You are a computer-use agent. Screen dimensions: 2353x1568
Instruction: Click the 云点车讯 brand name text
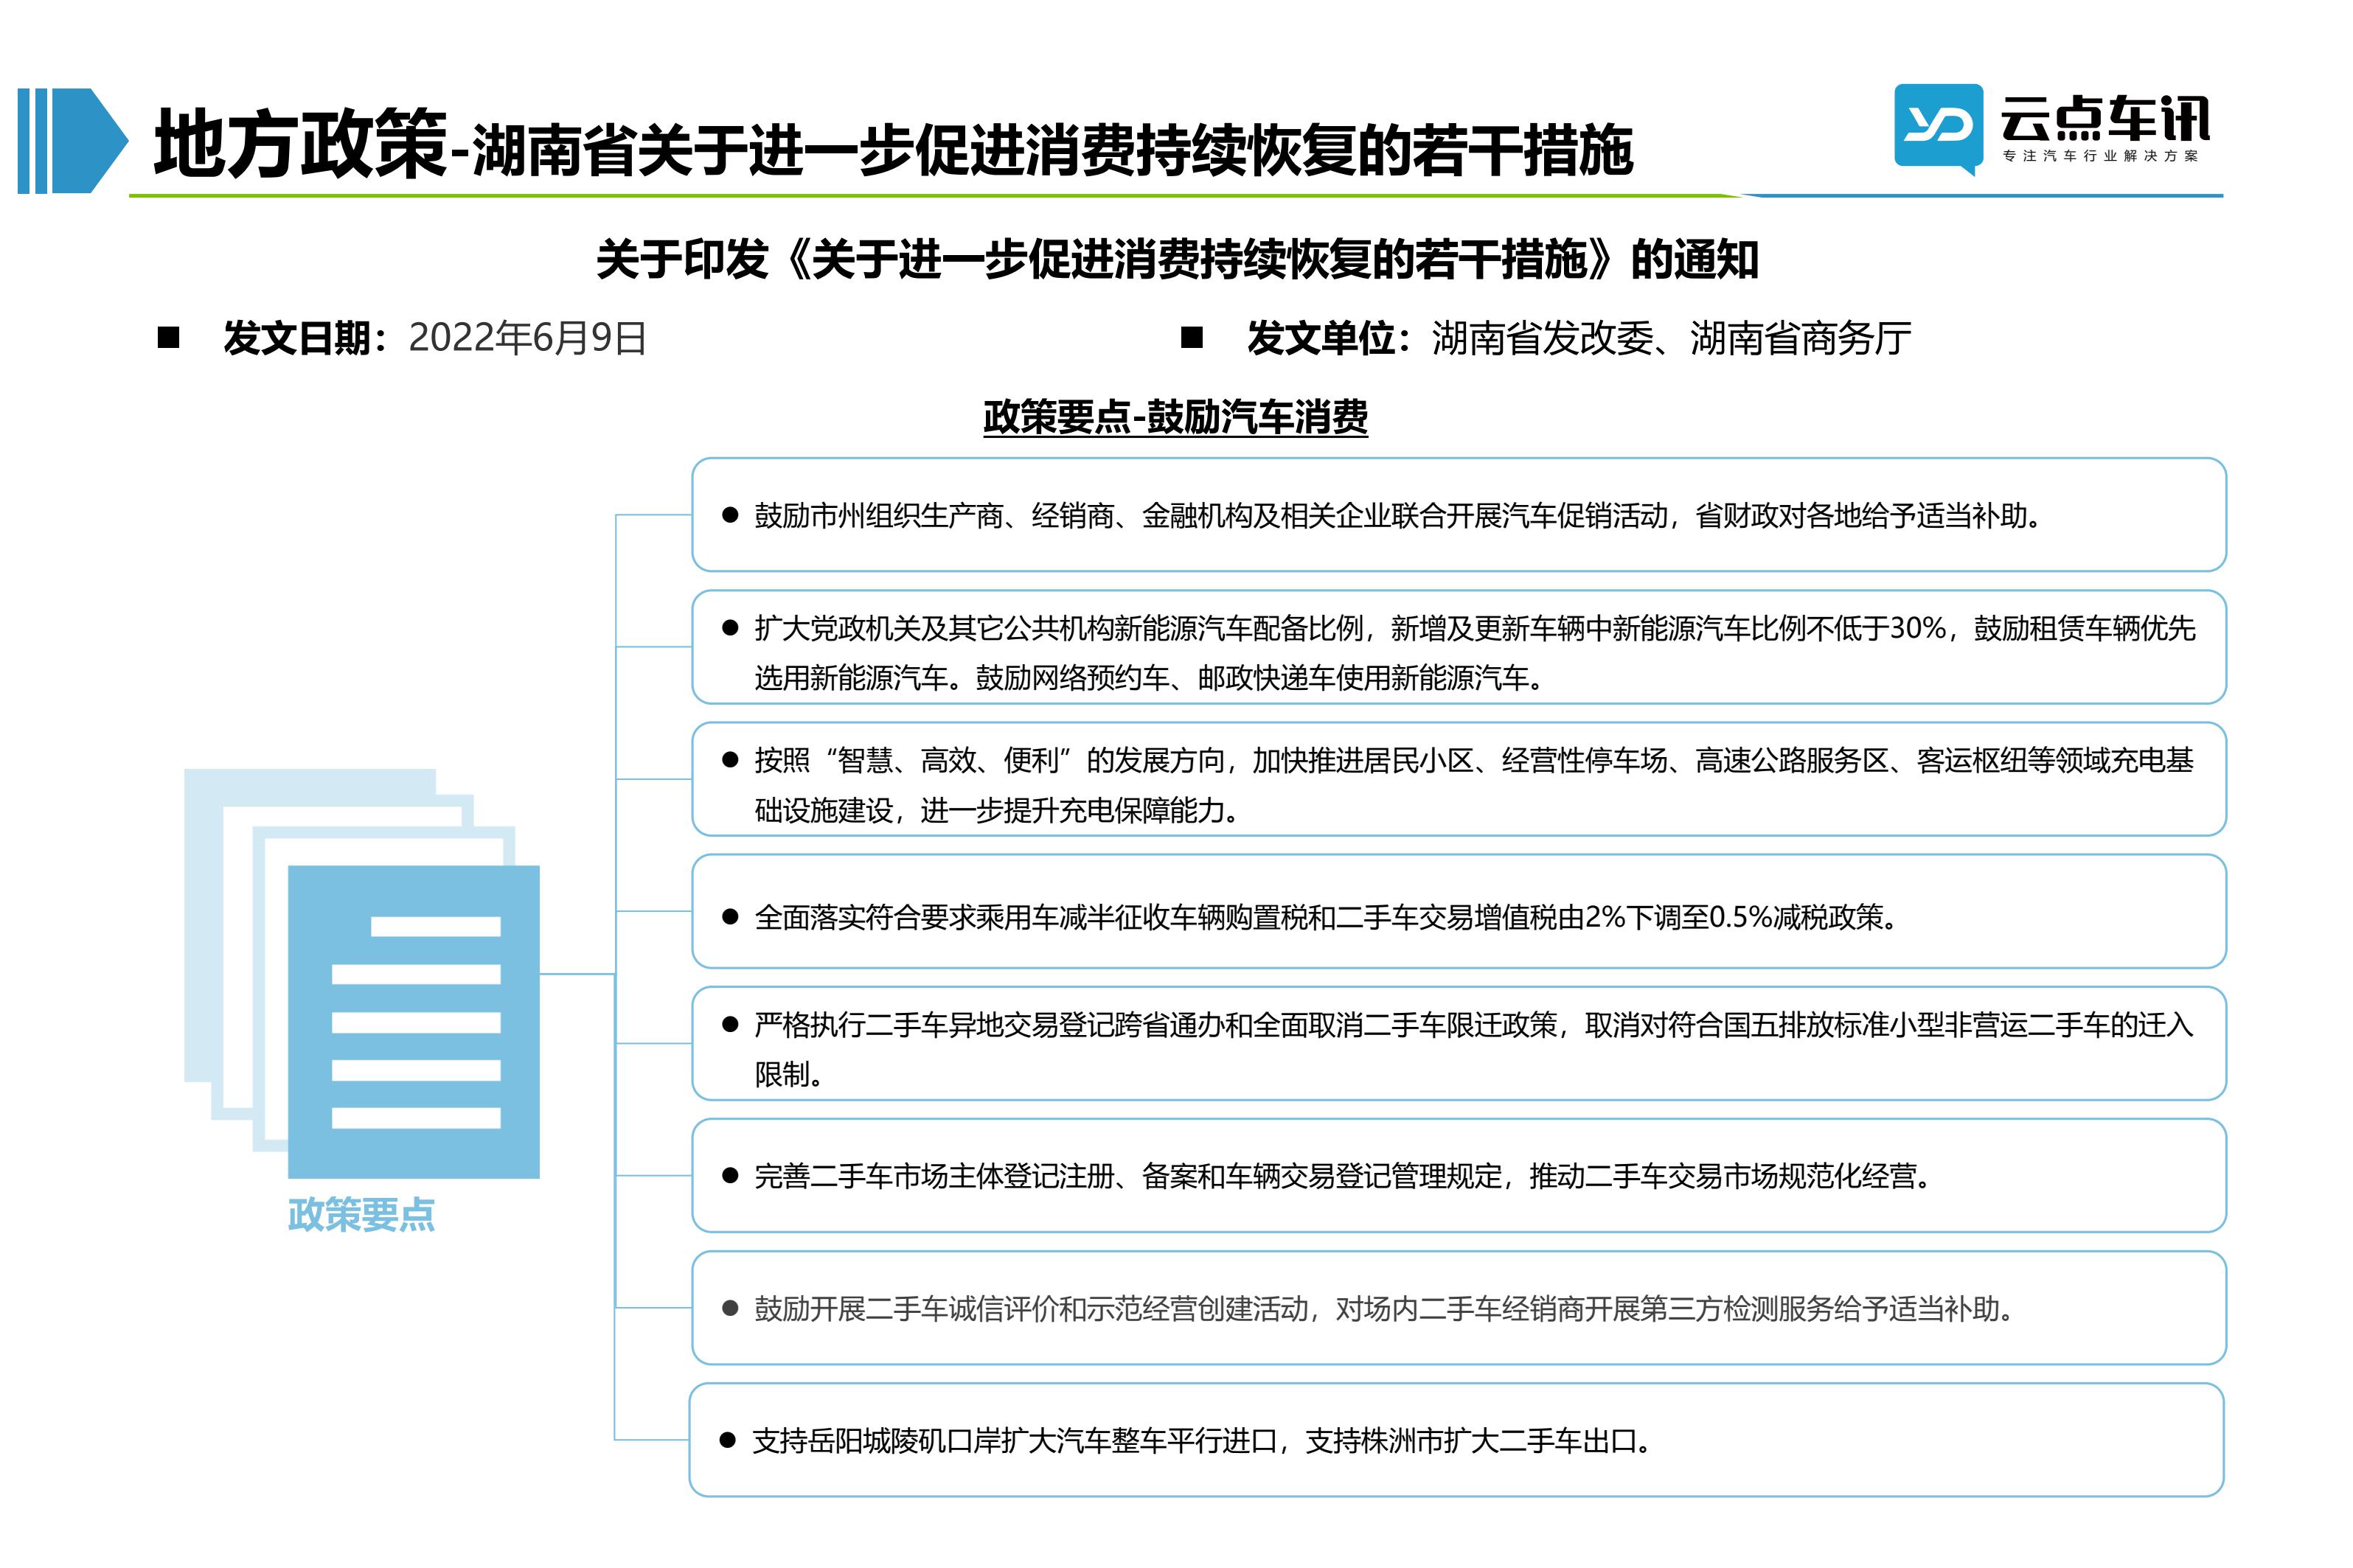[x=2105, y=118]
